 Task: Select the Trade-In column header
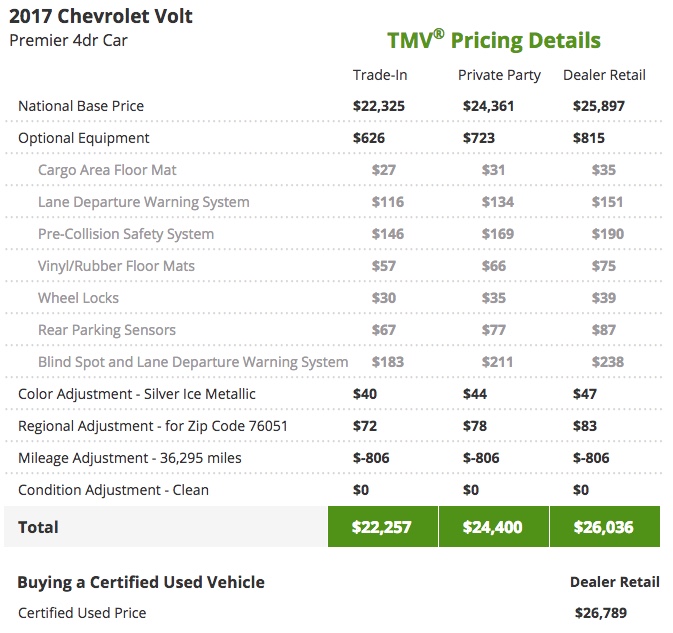[x=380, y=75]
